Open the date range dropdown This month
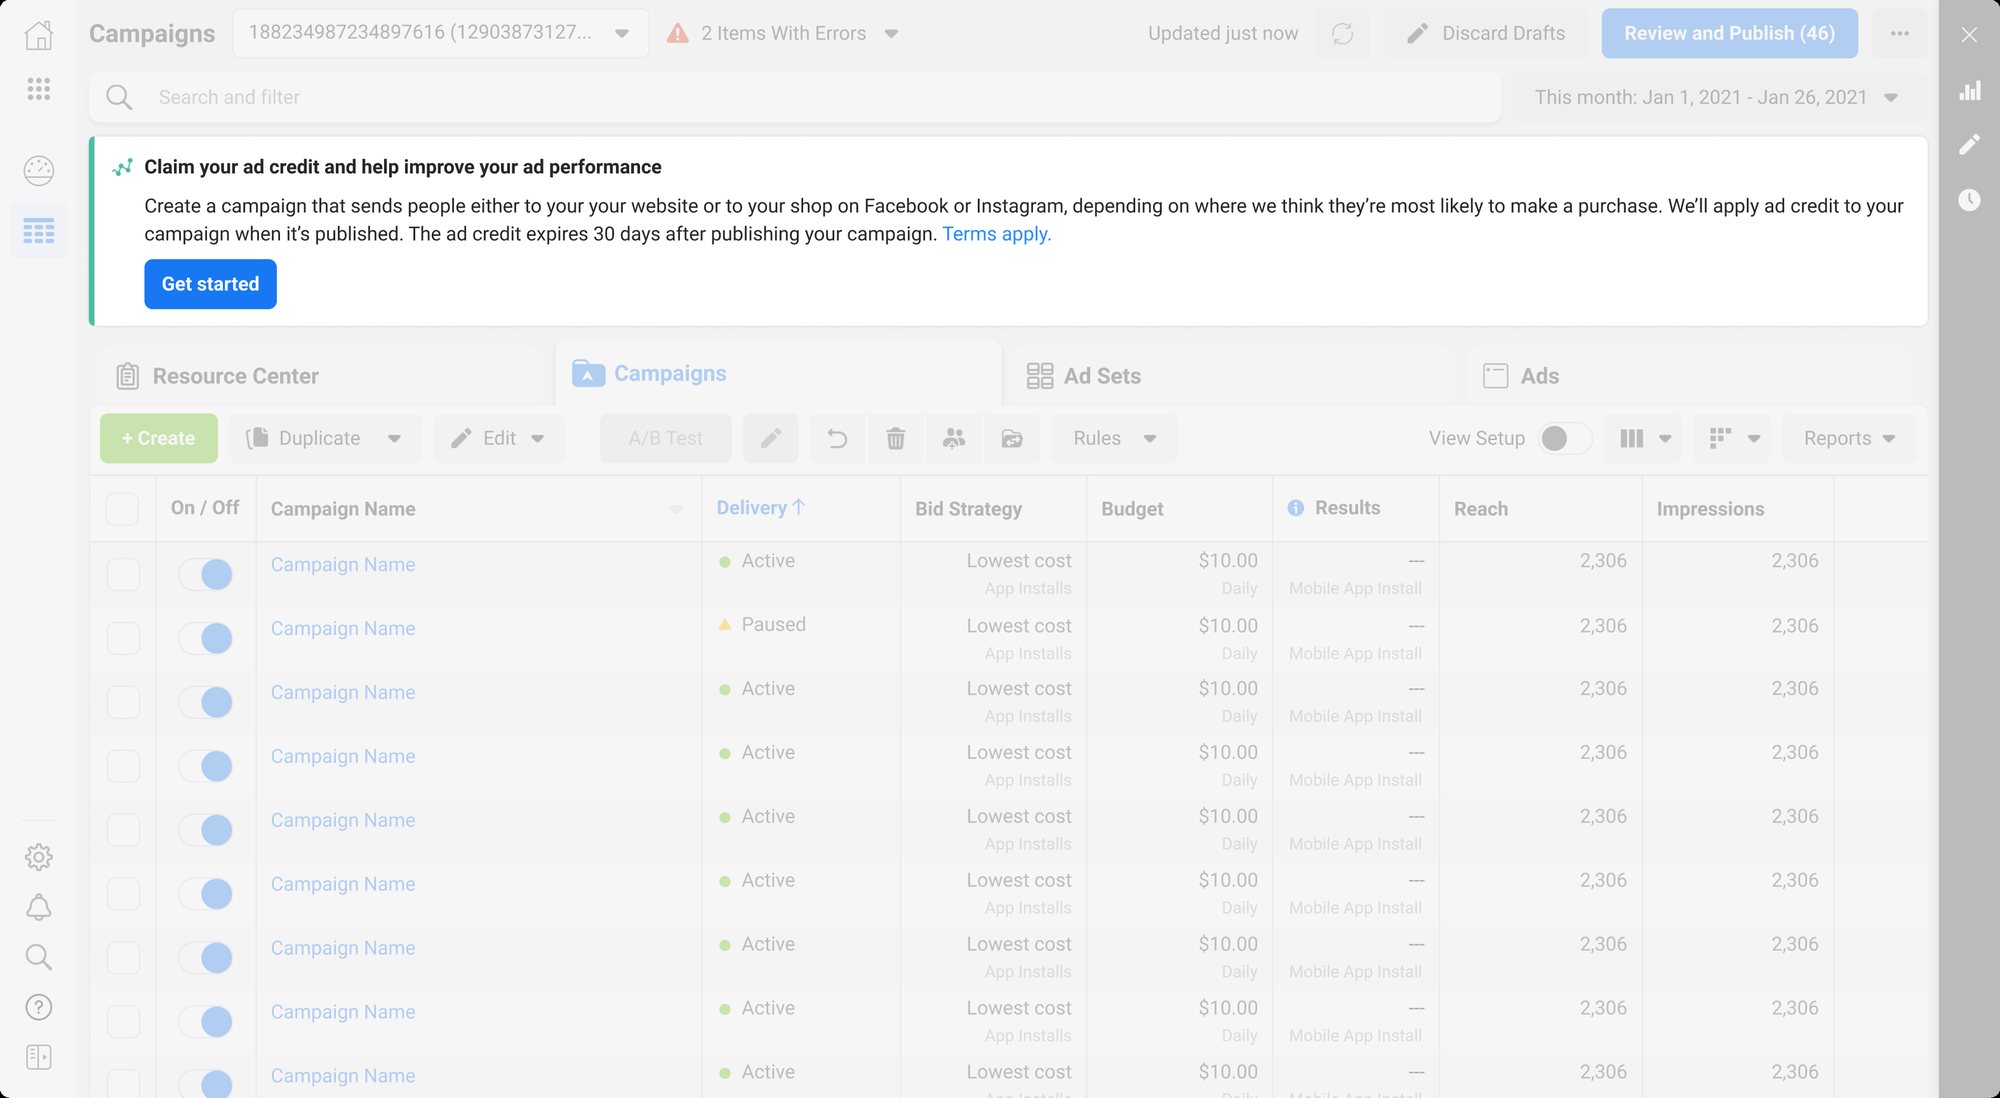Image resolution: width=2000 pixels, height=1098 pixels. point(1716,97)
